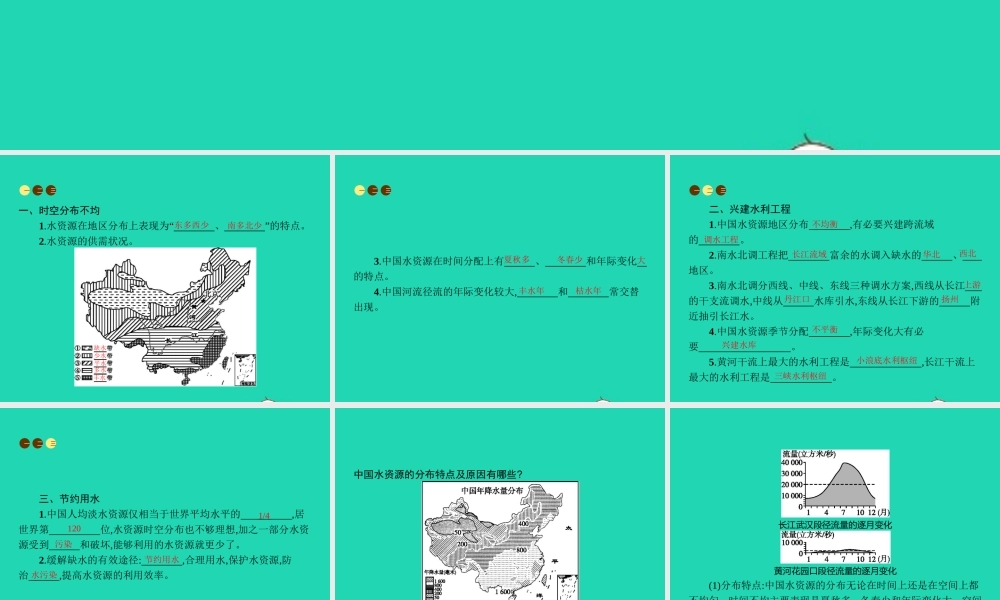Click the red answer 水污染
The width and height of the screenshot is (1000, 600).
44,575
